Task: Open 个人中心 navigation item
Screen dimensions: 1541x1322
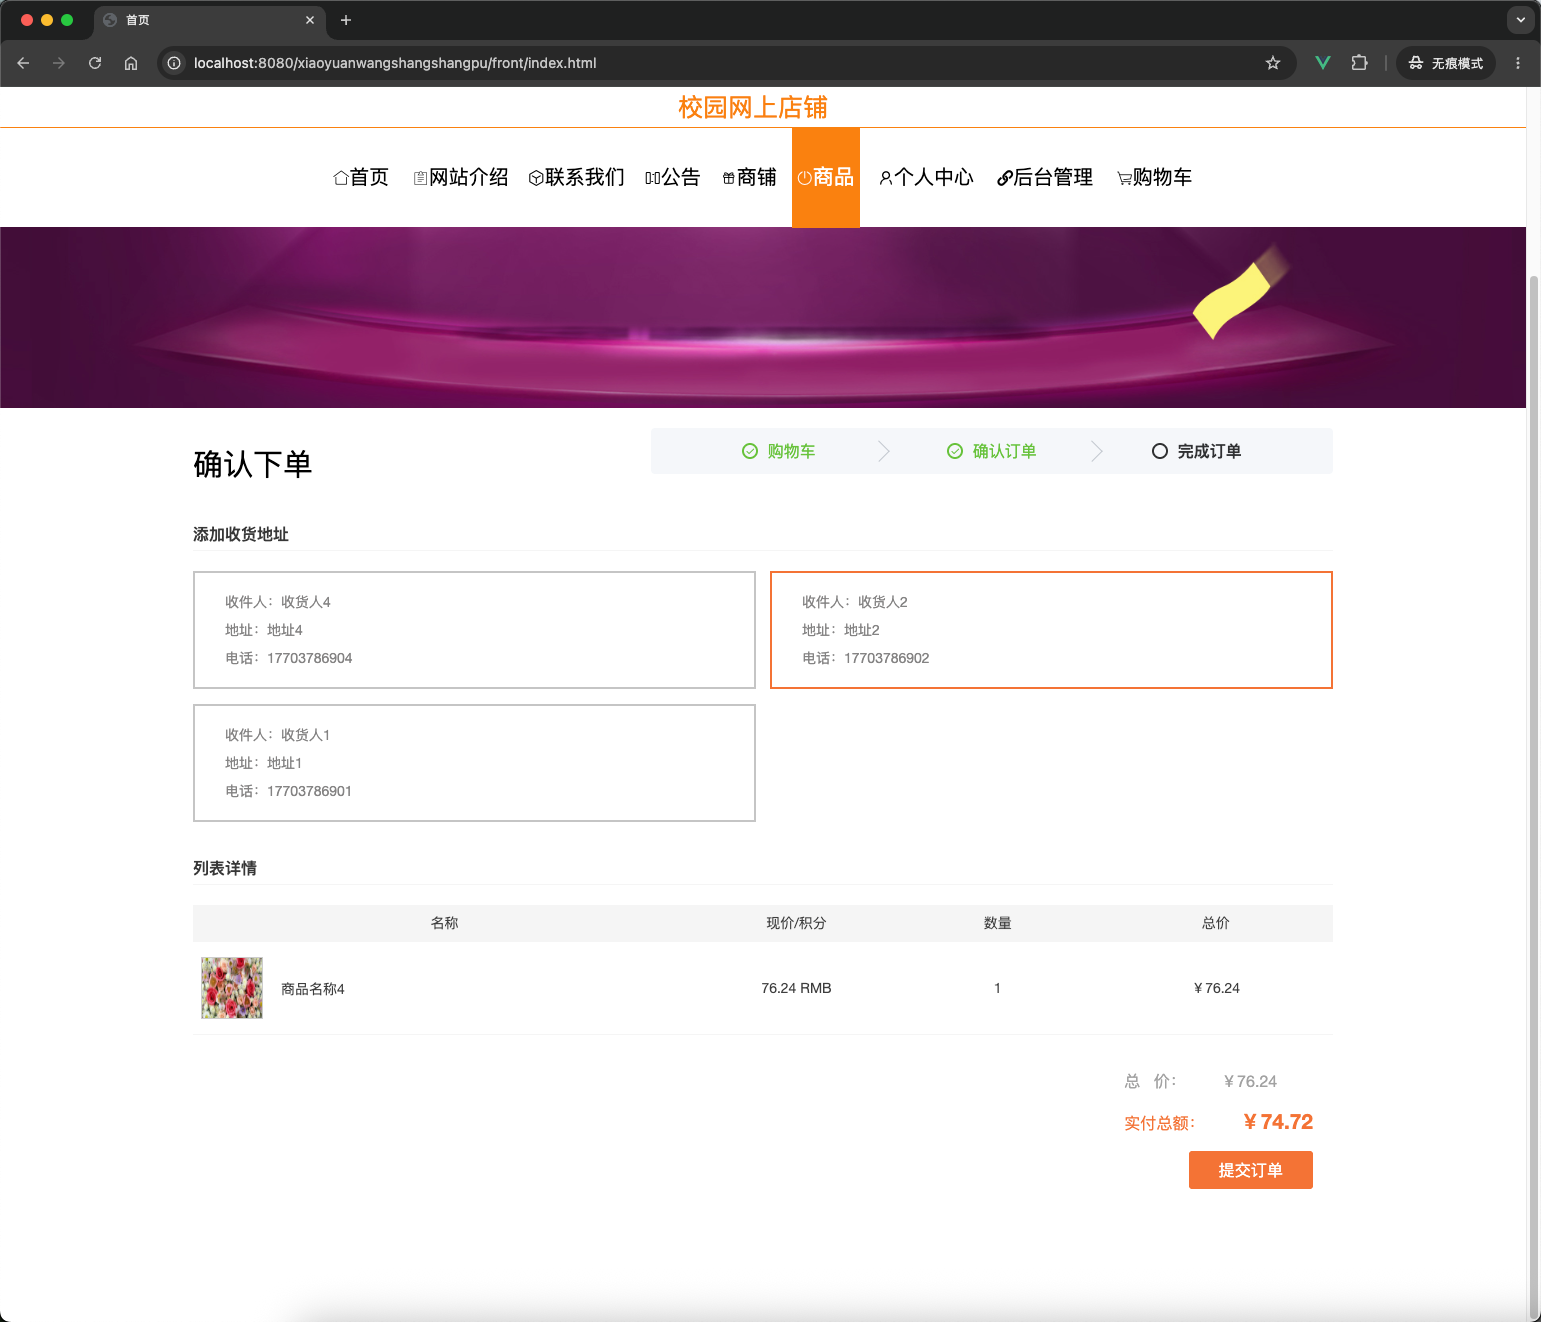Action: pos(926,177)
